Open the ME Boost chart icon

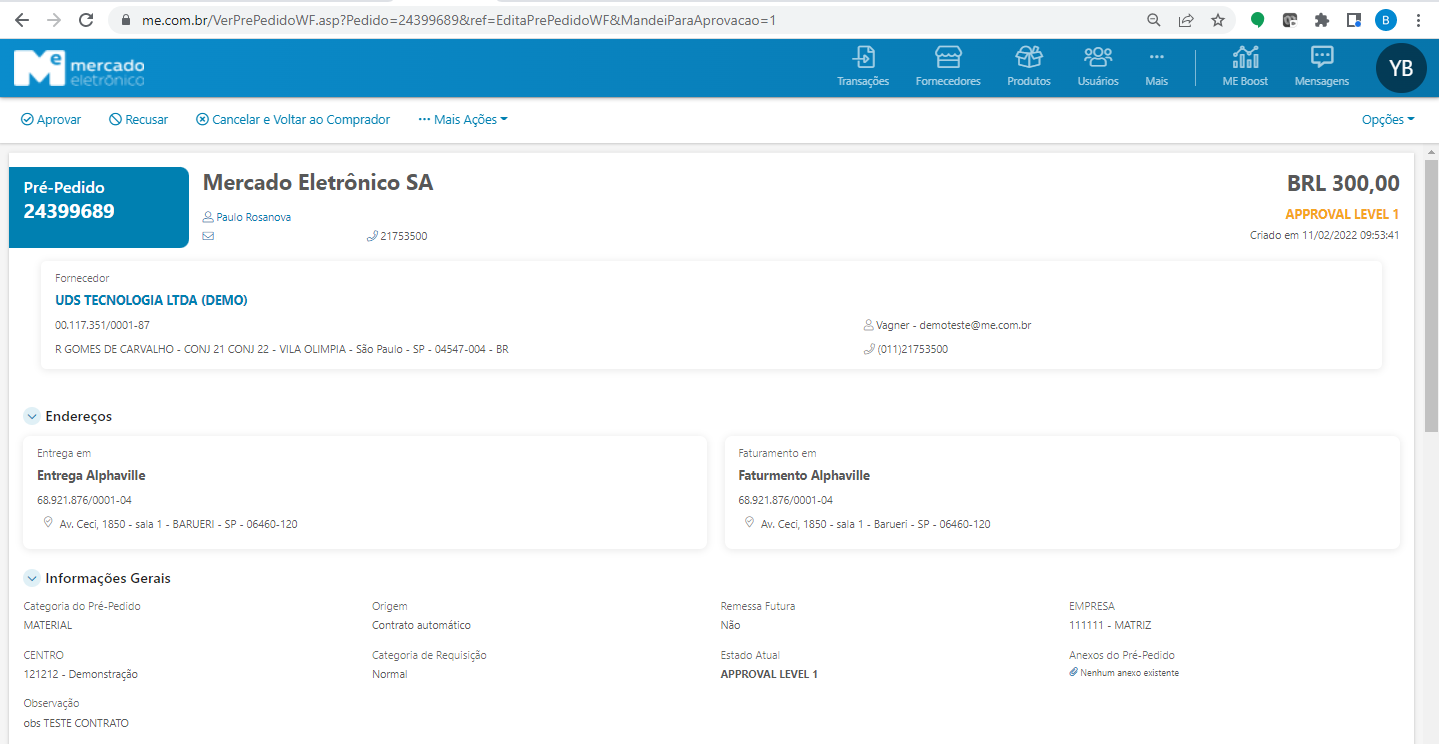click(1246, 57)
